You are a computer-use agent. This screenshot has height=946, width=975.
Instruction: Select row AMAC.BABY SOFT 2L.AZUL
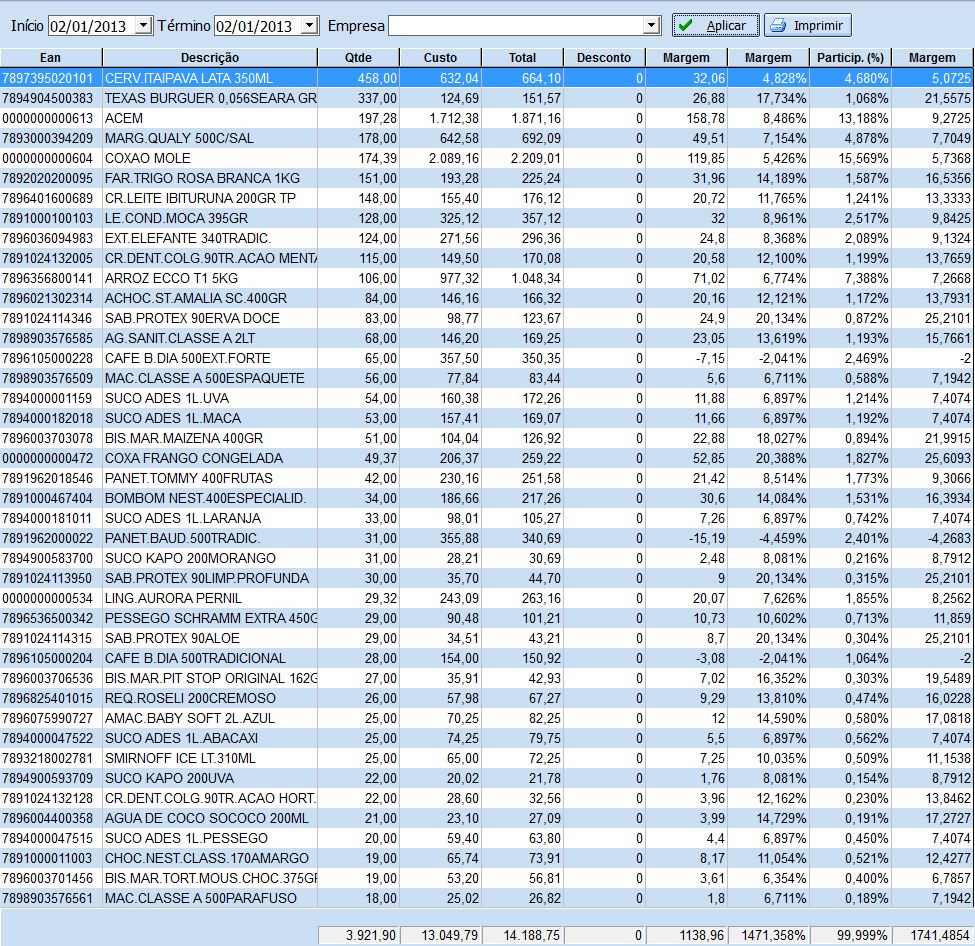pos(486,718)
